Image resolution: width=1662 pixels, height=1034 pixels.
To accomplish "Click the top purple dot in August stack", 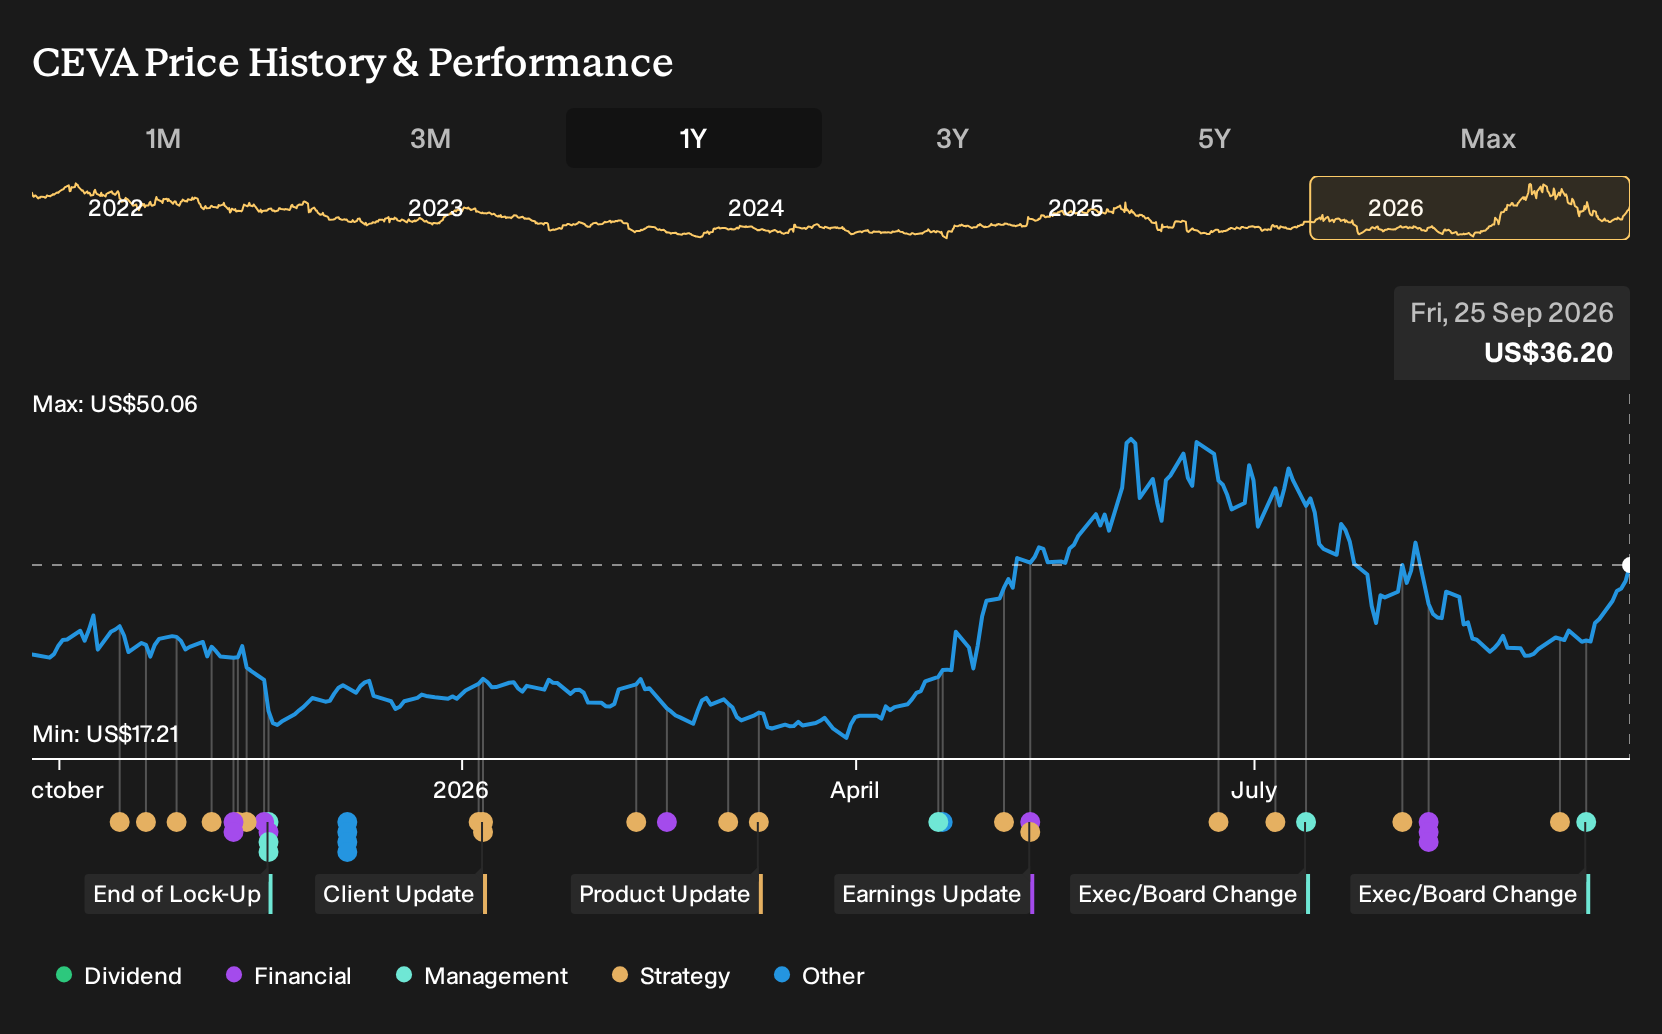I will tap(1429, 822).
